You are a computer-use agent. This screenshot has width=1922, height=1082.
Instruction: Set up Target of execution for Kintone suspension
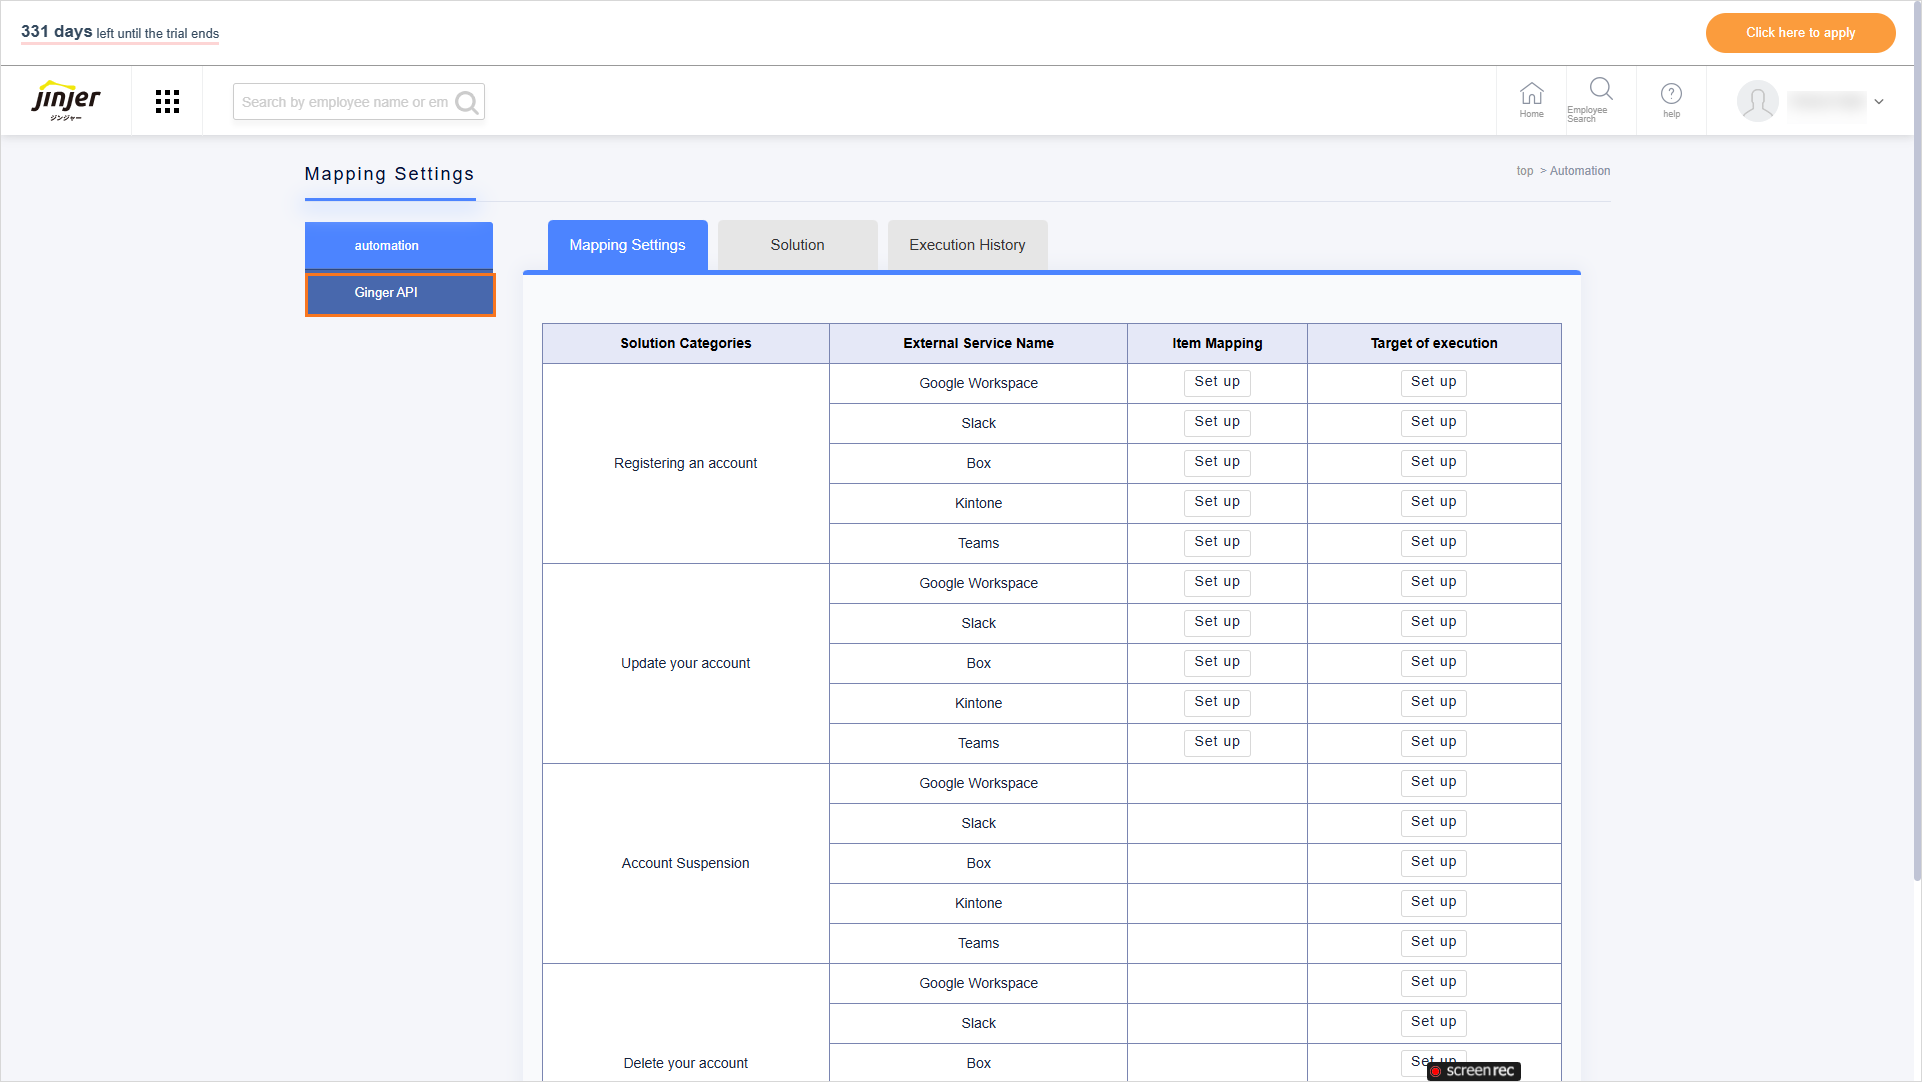(x=1433, y=902)
